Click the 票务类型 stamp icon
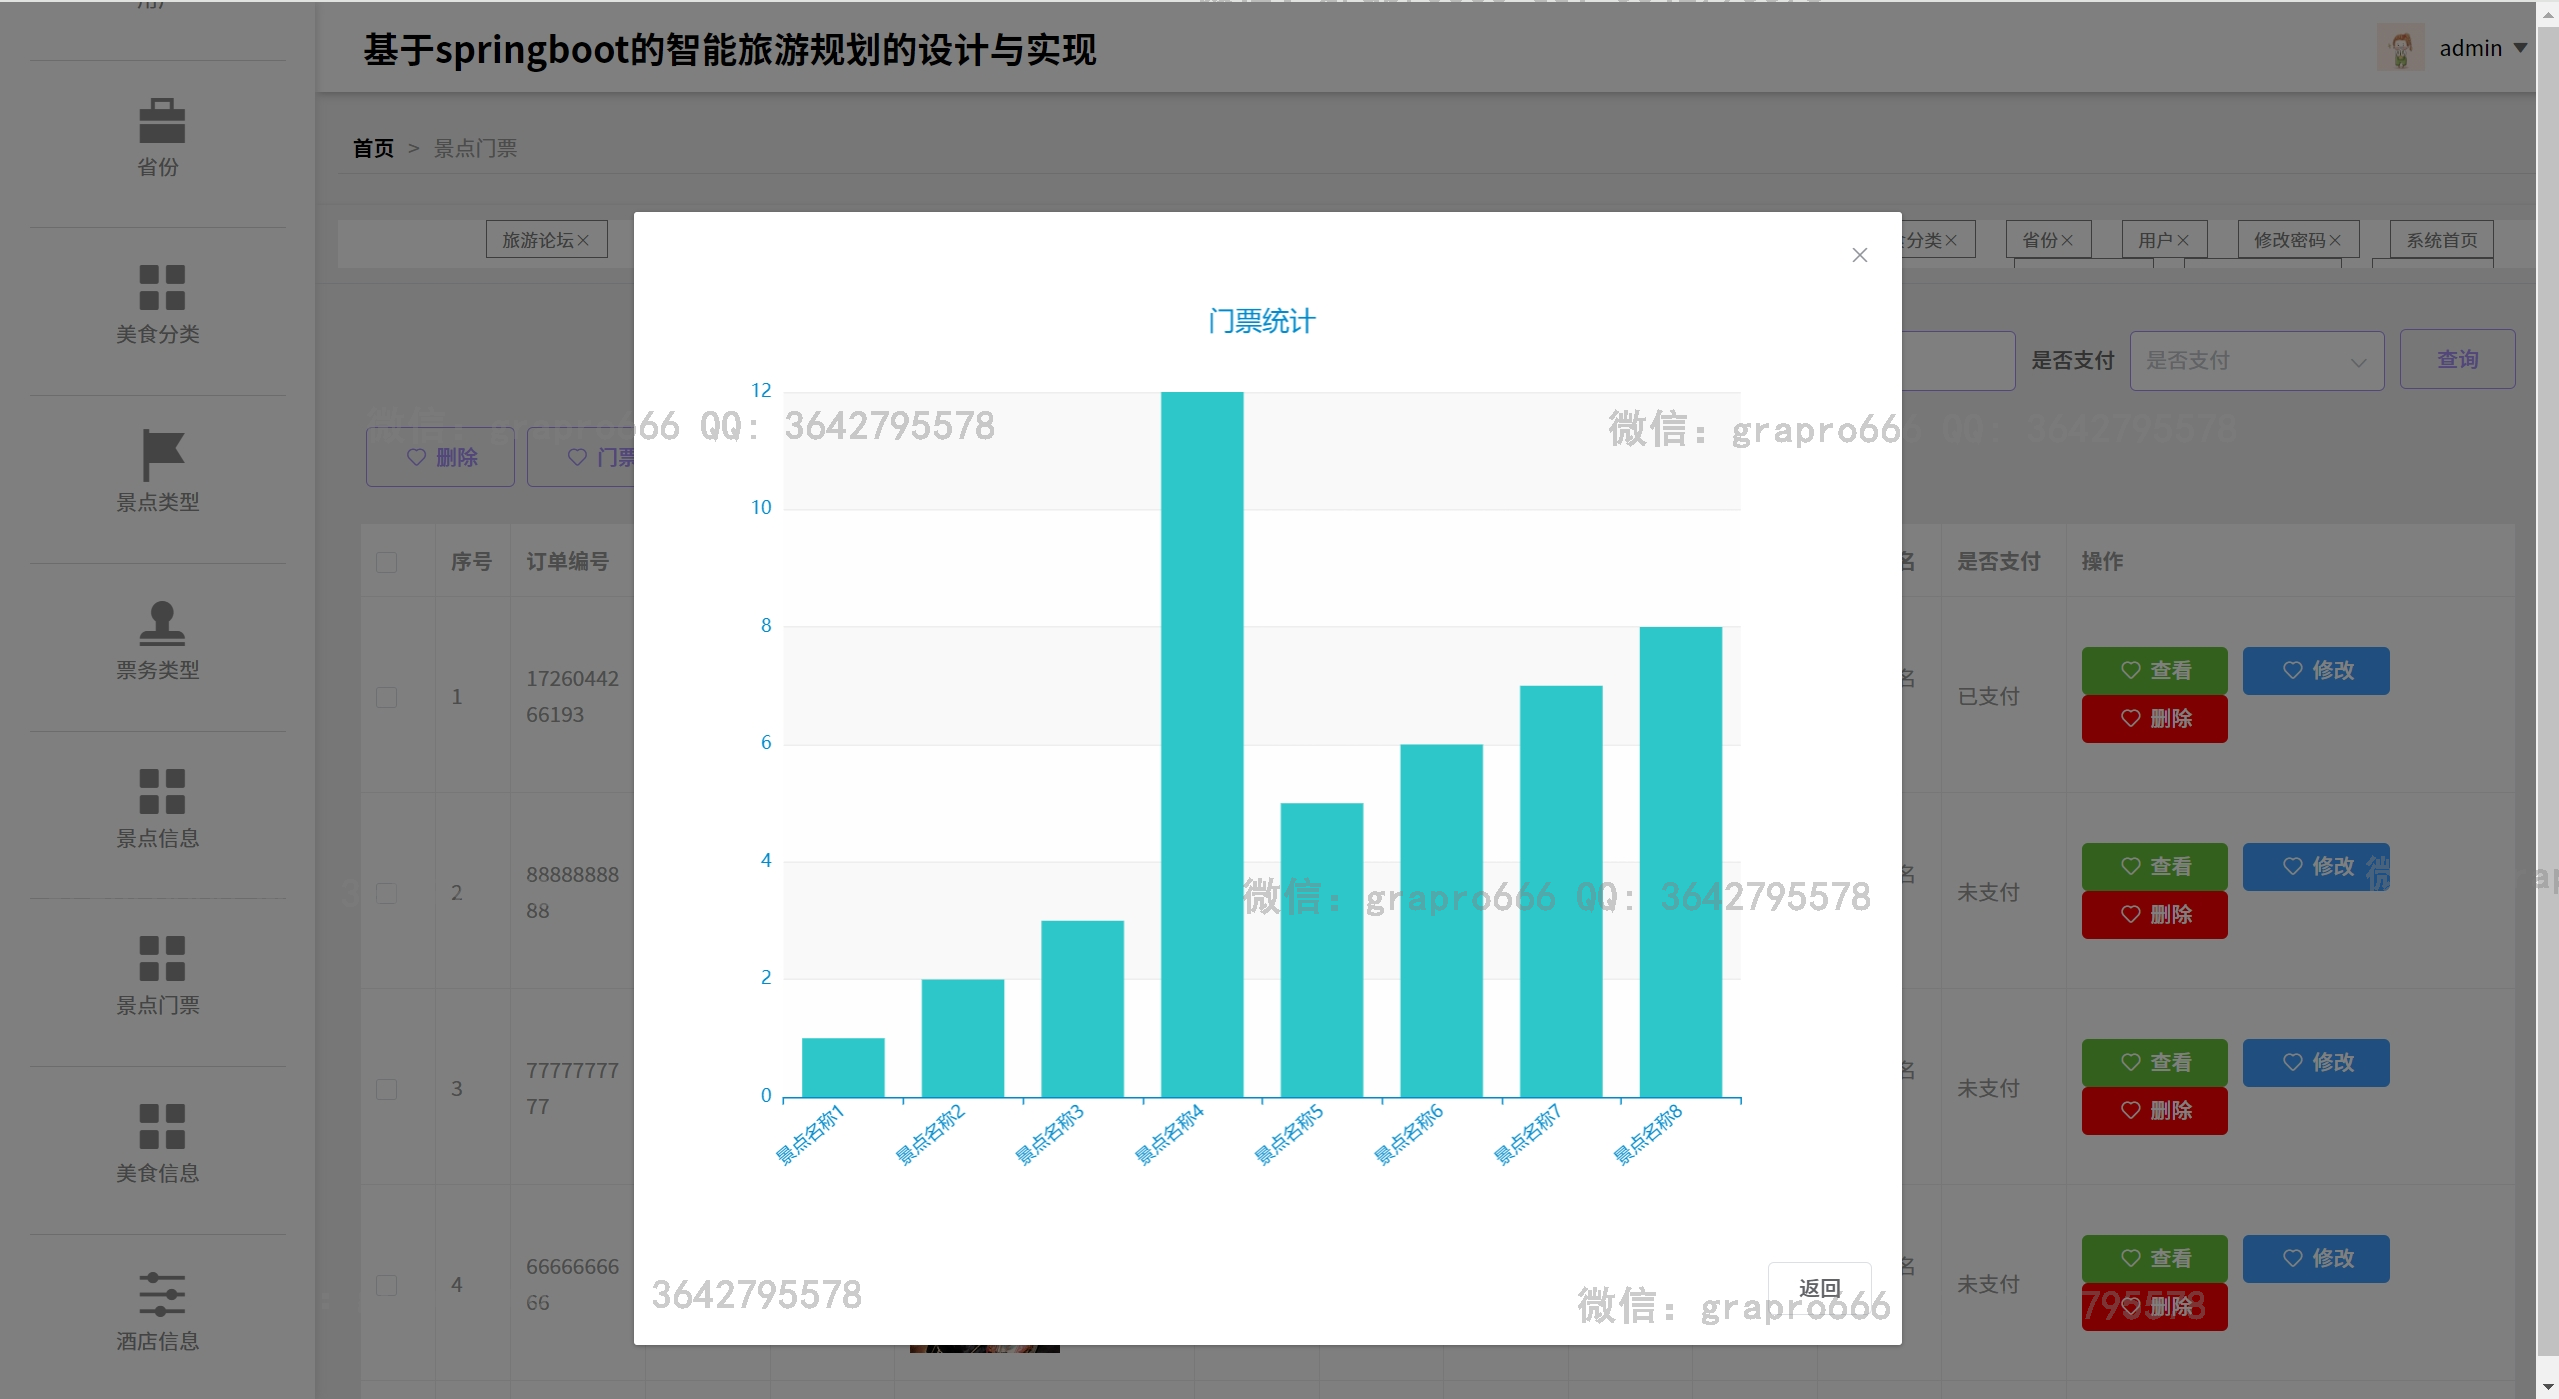 (x=161, y=623)
